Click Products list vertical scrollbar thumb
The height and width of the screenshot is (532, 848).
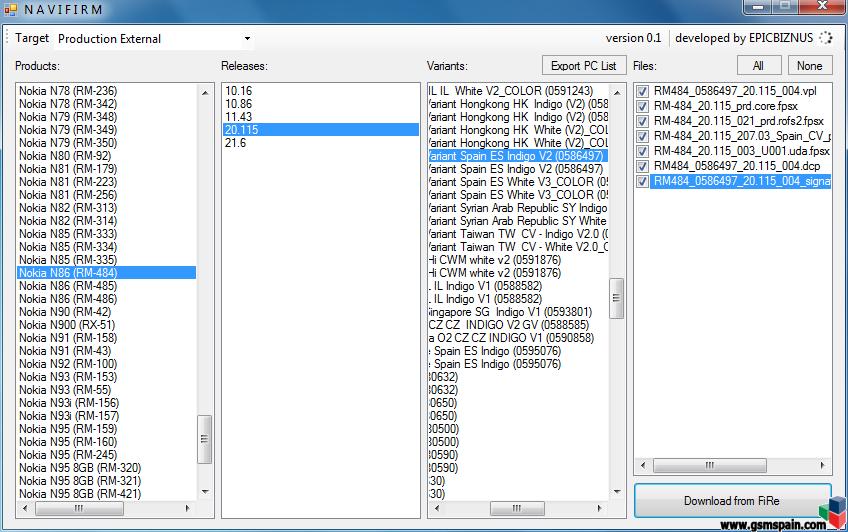click(x=204, y=439)
